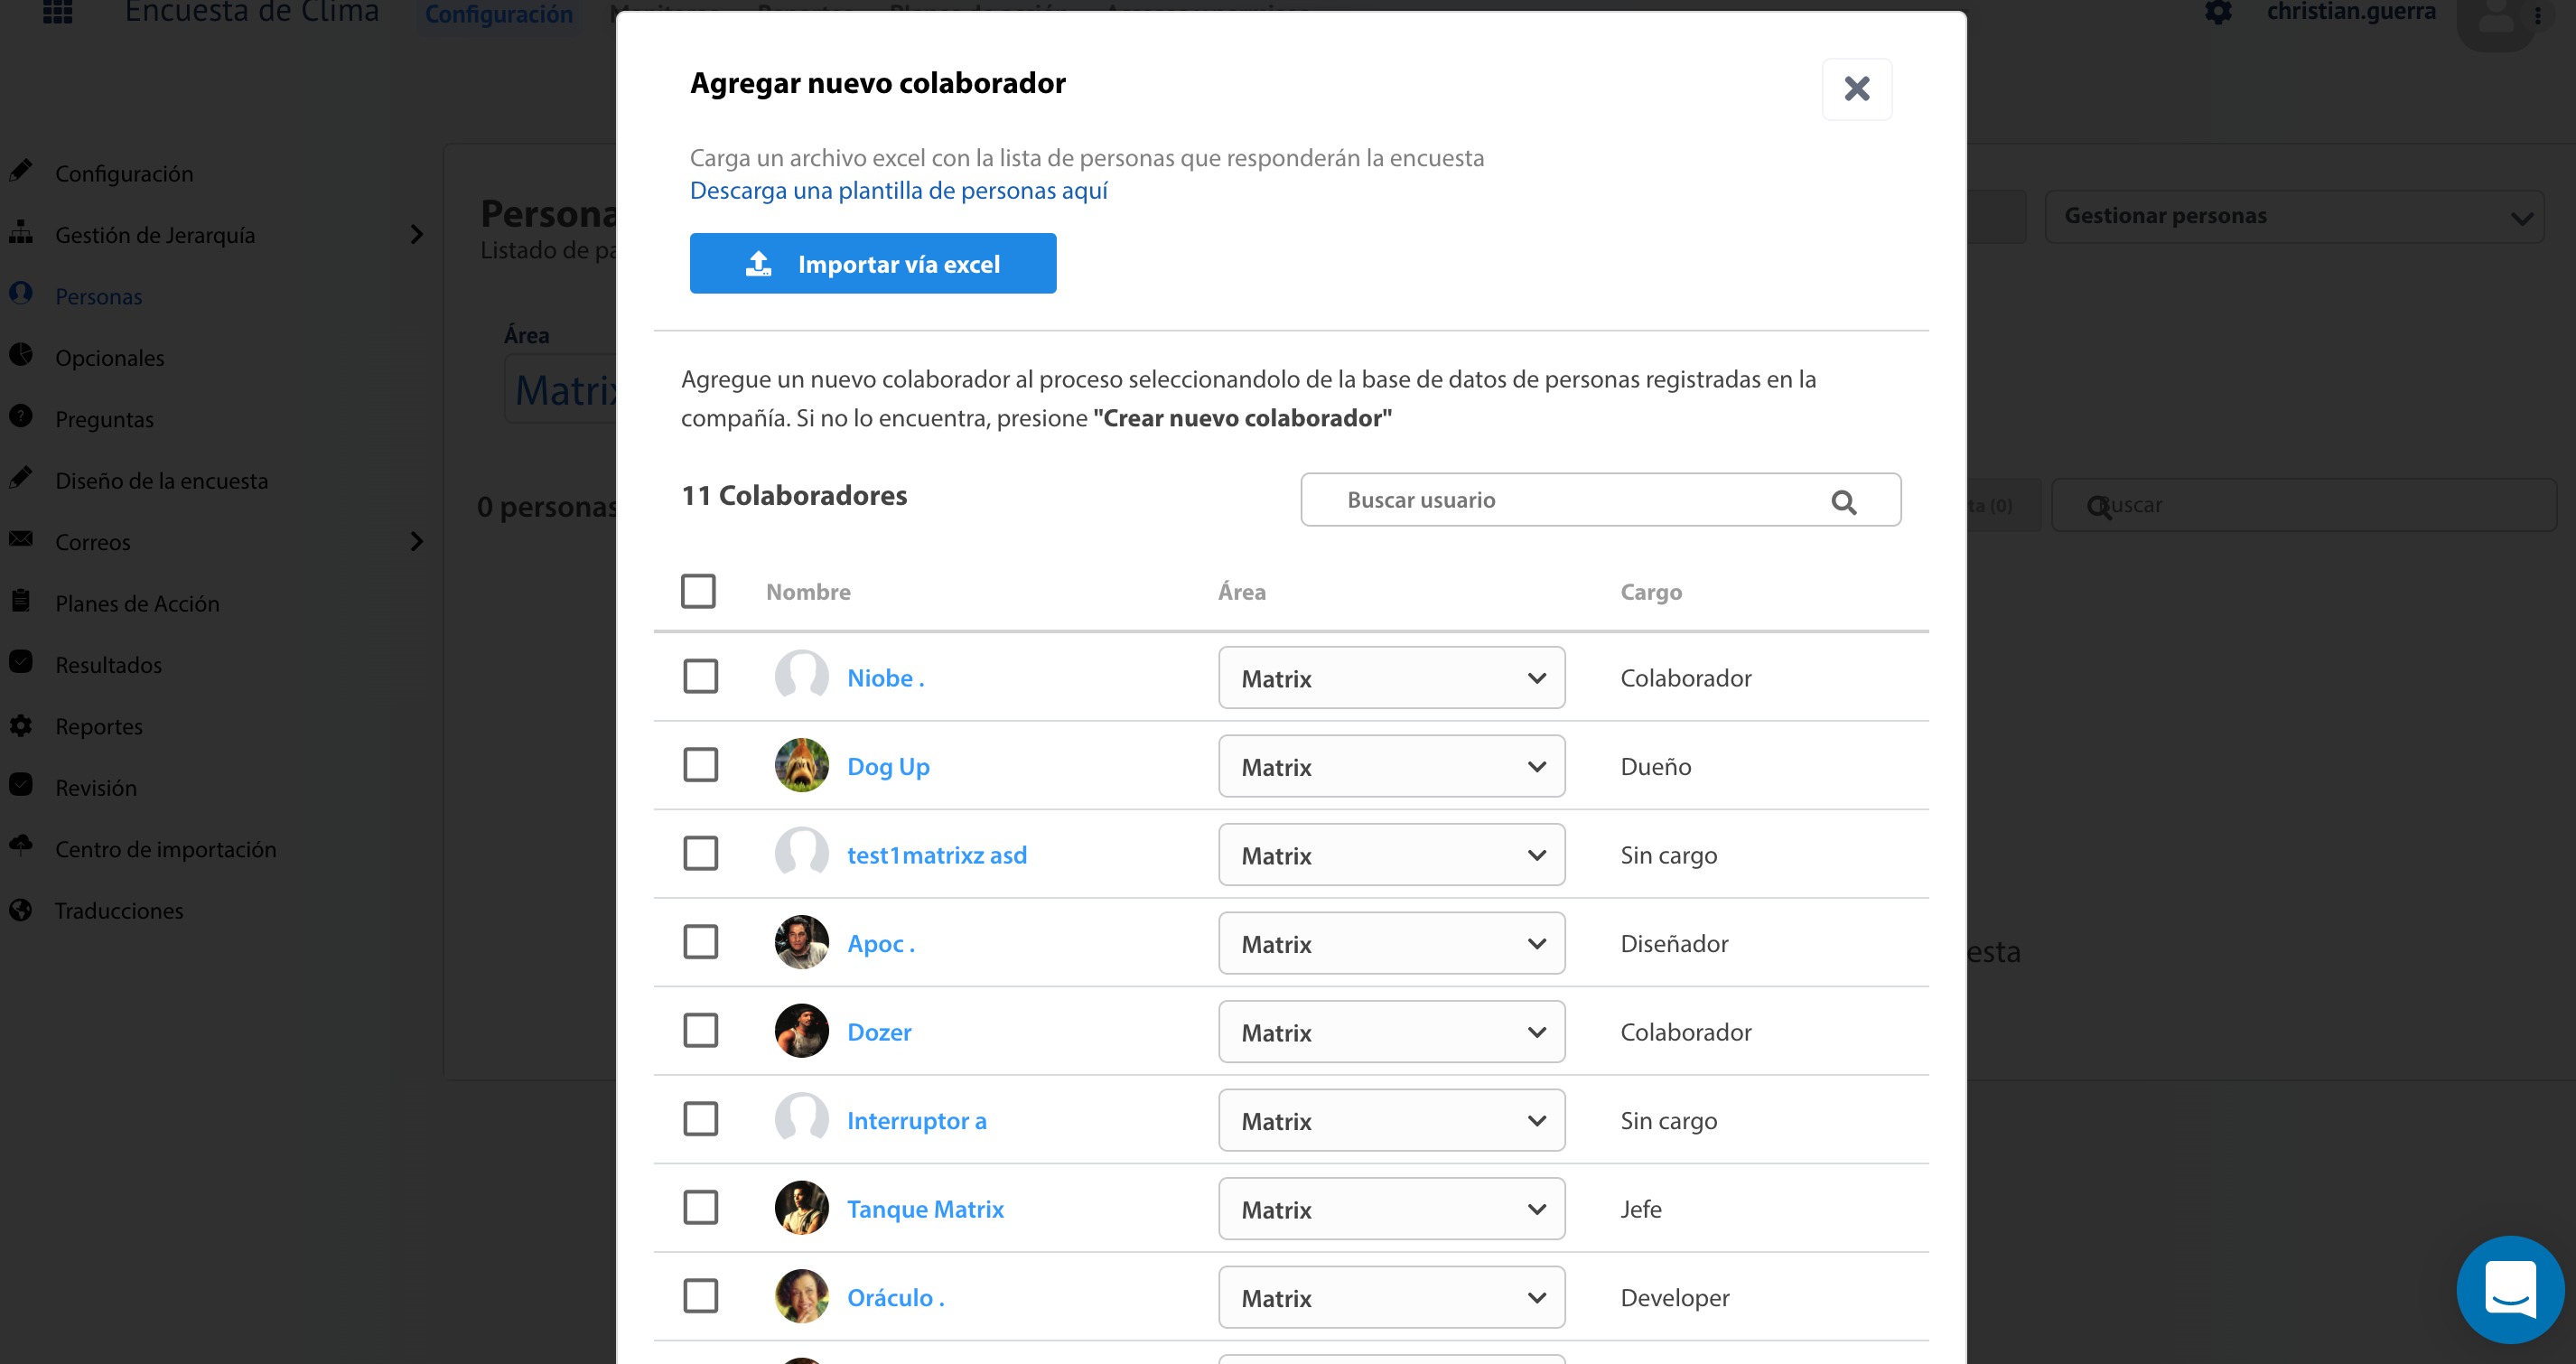Open the settings gear icon in top bar

(2218, 10)
